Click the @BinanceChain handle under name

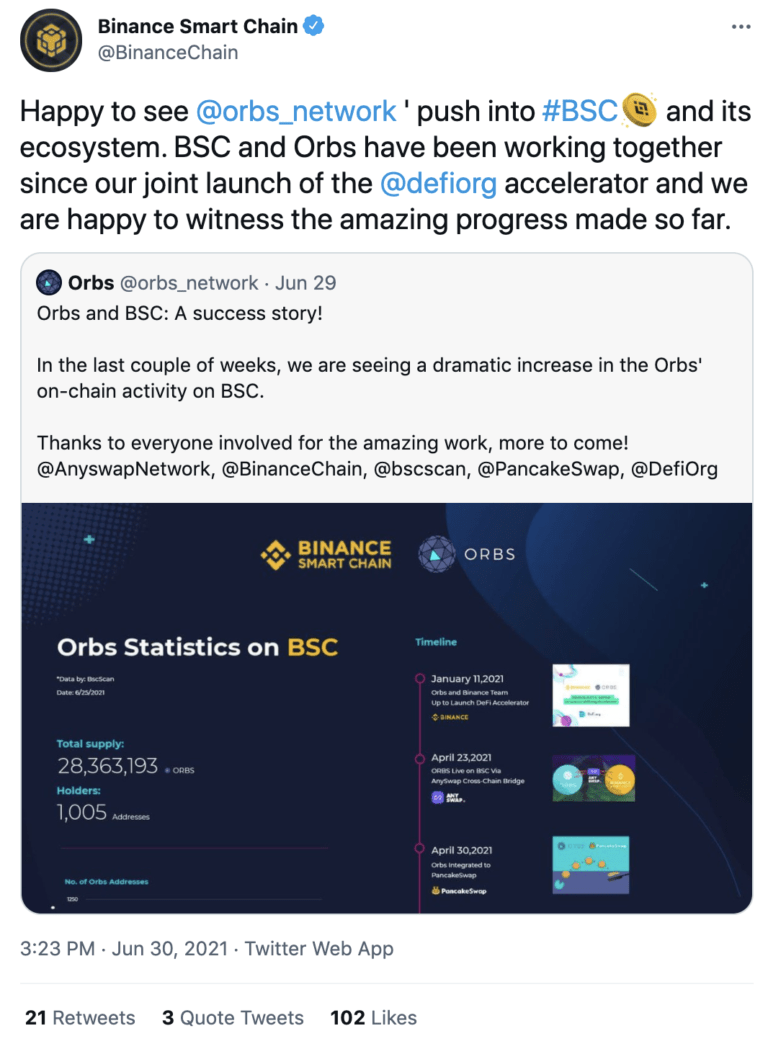click(168, 52)
